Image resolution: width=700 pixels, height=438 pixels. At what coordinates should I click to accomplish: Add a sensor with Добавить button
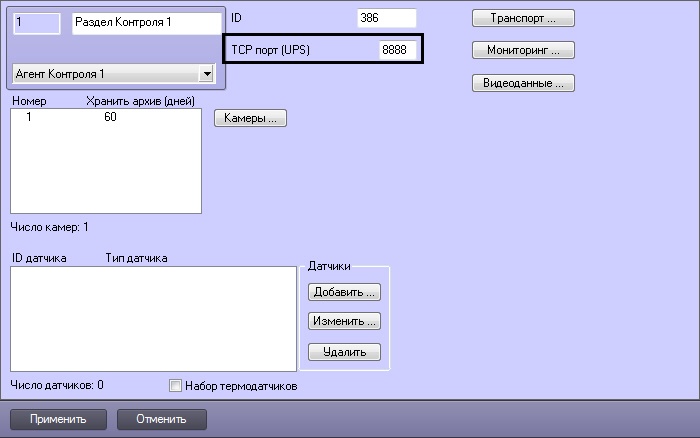pyautogui.click(x=344, y=292)
